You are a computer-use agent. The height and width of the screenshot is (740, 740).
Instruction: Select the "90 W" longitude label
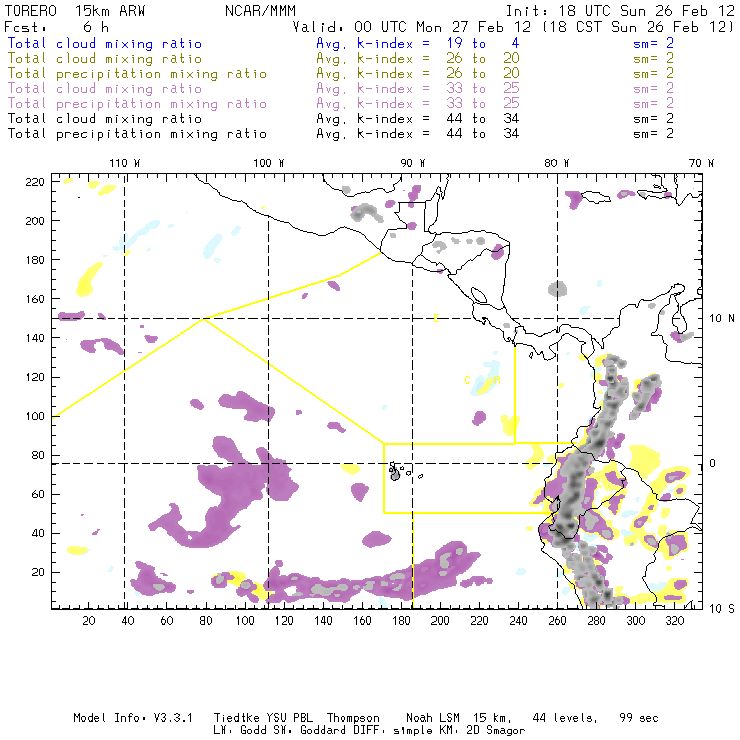click(413, 163)
